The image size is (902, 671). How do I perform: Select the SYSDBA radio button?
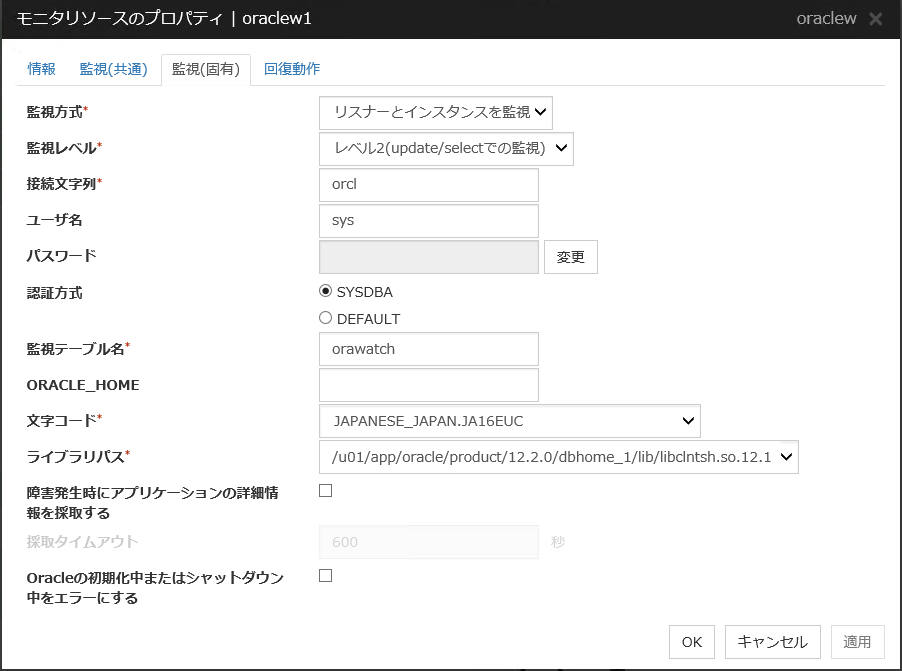point(325,292)
